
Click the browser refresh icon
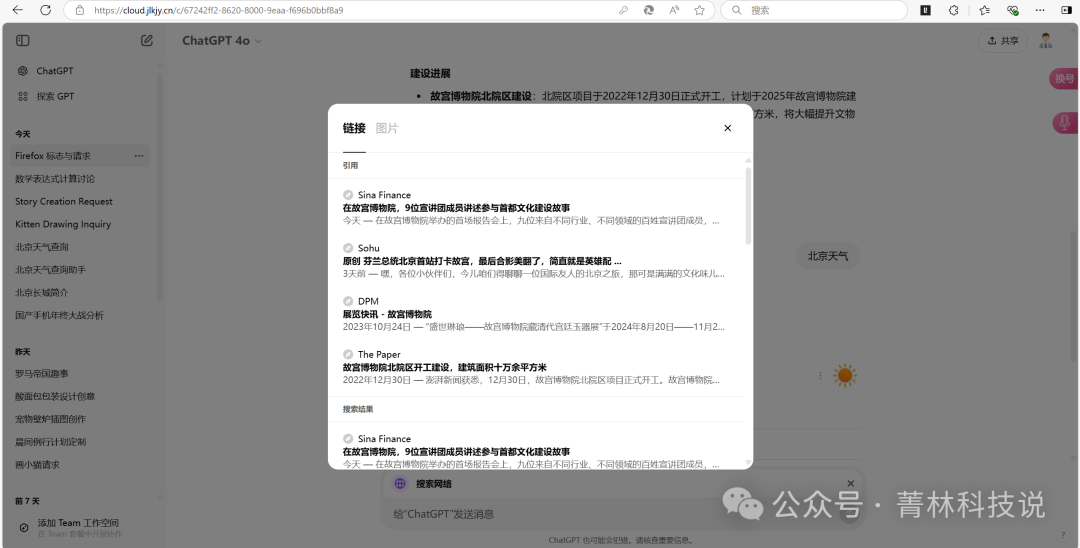[x=46, y=10]
